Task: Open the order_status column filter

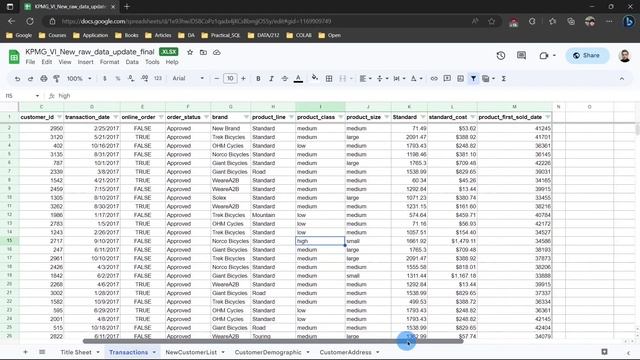Action: coord(206,117)
